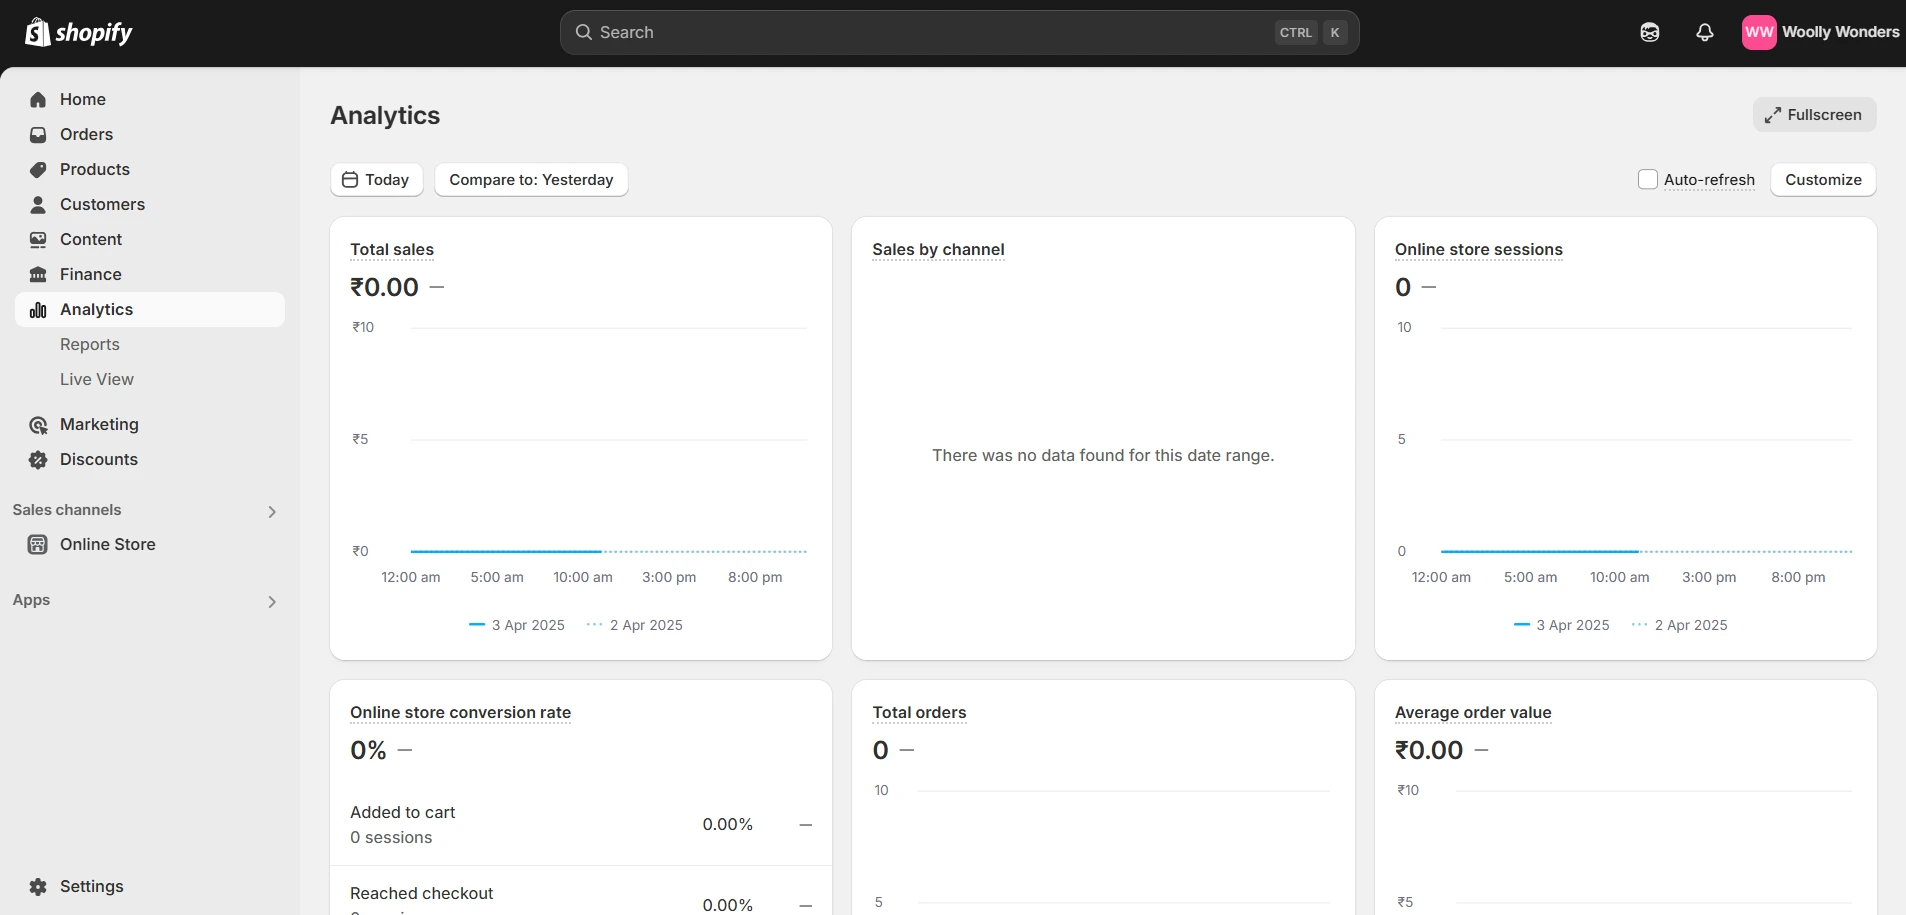Viewport: 1906px width, 915px height.
Task: Go to Reports in the sidebar
Action: tap(90, 344)
